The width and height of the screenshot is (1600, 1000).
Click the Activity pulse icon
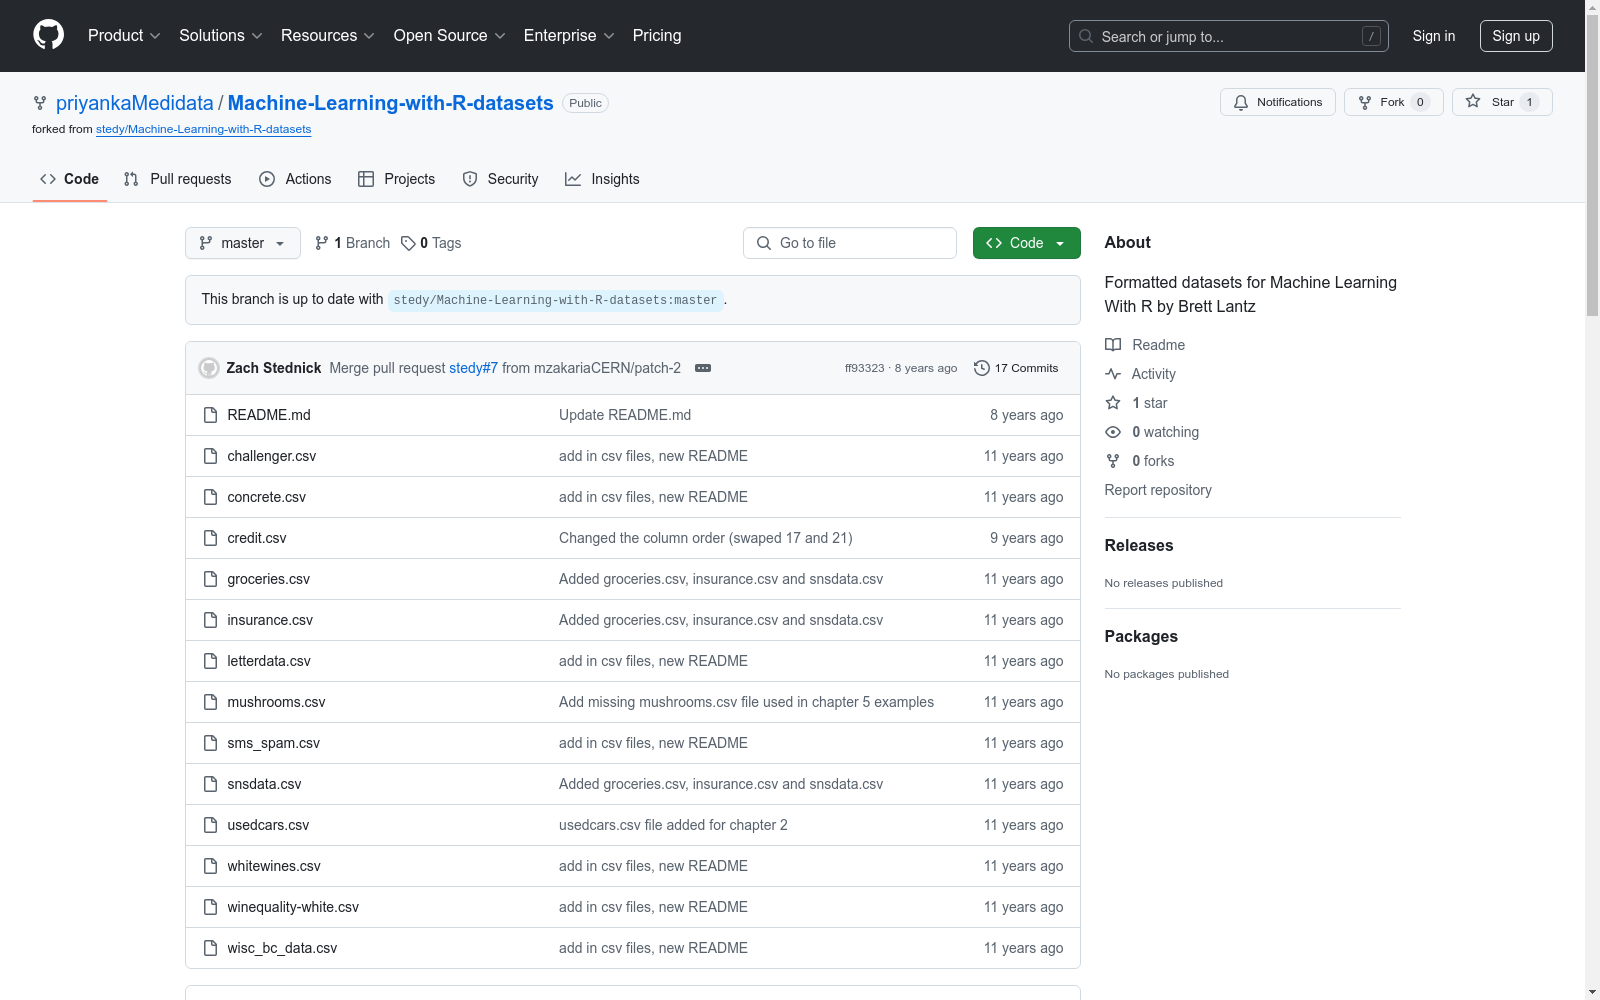[1113, 374]
